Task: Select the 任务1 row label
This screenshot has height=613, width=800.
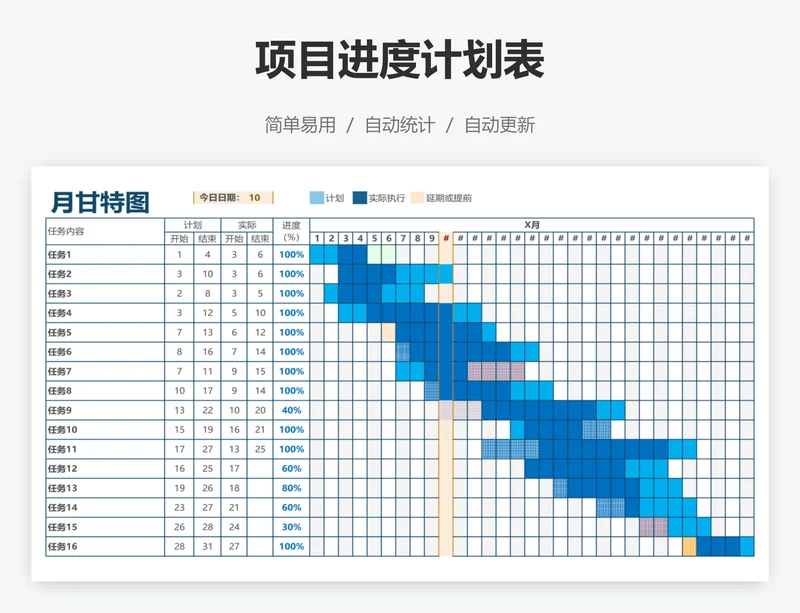Action: point(105,254)
